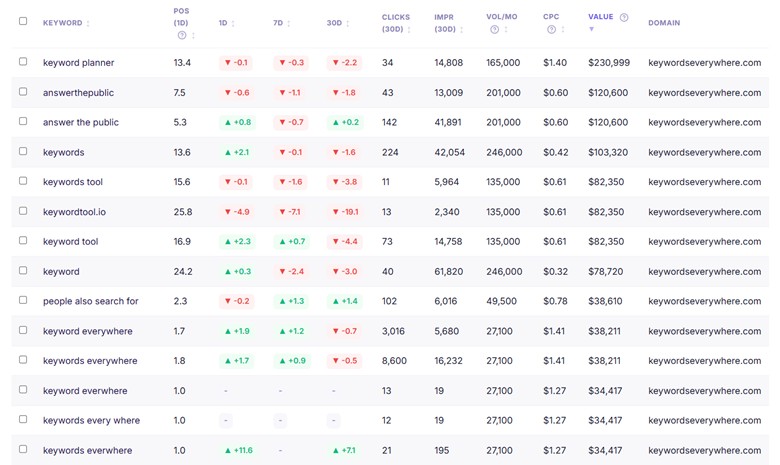The height and width of the screenshot is (465, 780).
Task: Check the keywords every where row checkbox
Action: [x=23, y=419]
